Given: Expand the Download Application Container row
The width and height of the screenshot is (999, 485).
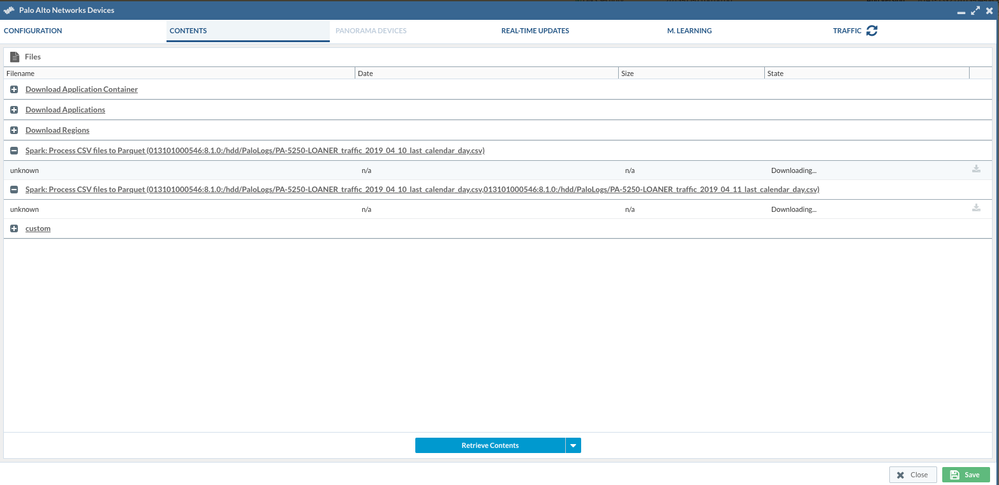Looking at the screenshot, I should click(14, 90).
